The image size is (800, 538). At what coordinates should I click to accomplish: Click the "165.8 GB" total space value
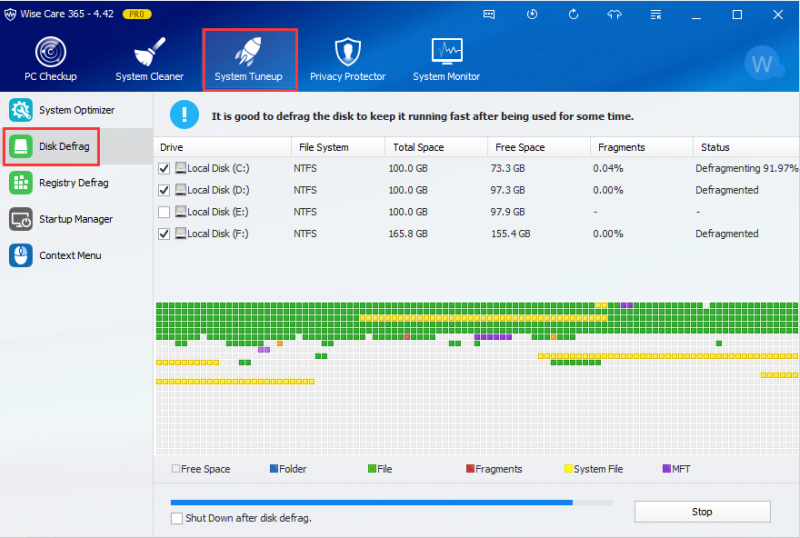pos(408,234)
